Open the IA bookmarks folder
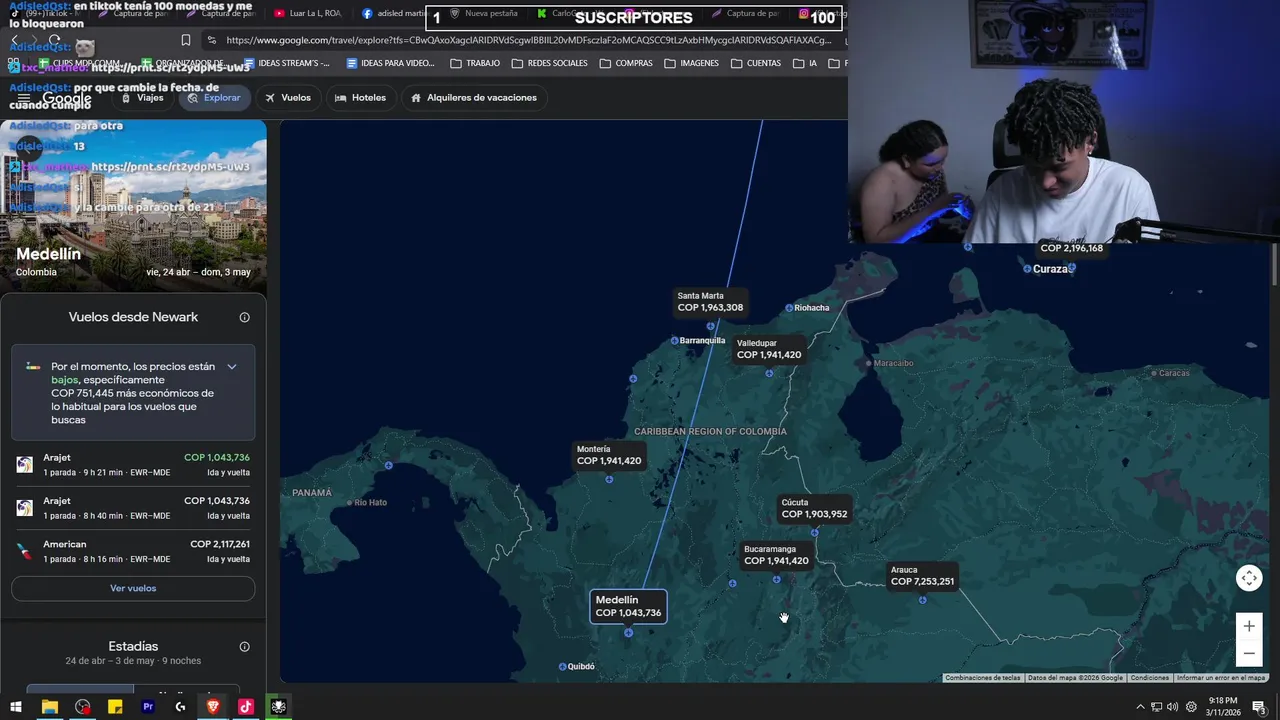 click(805, 63)
